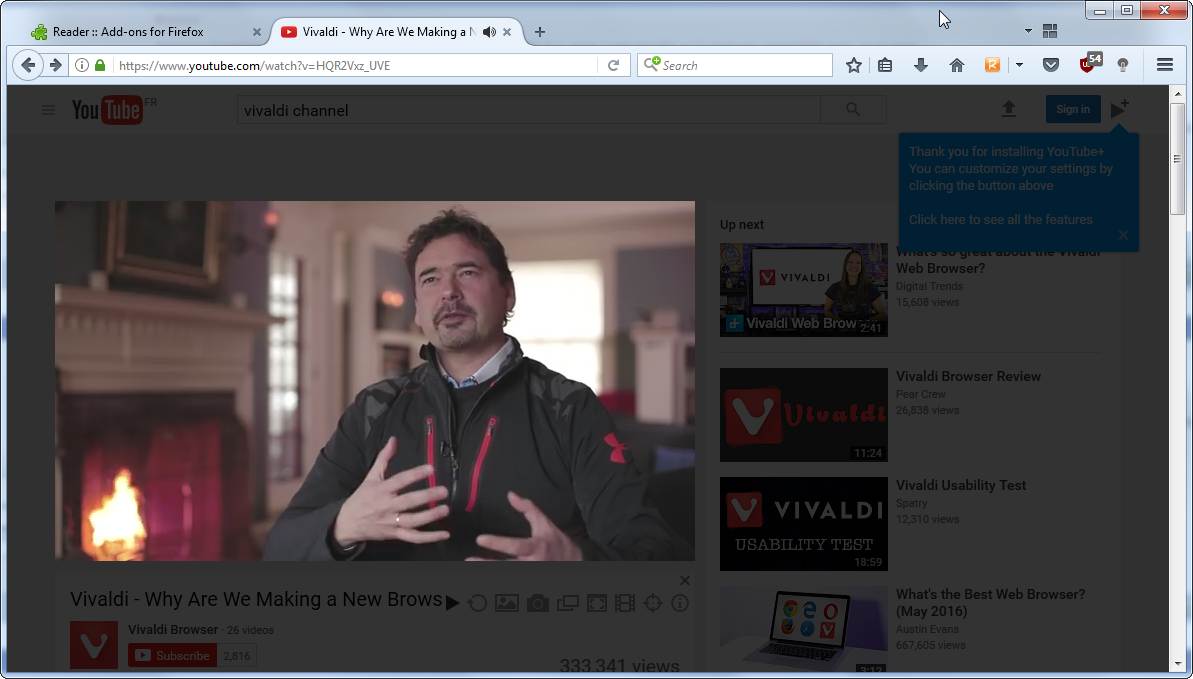Open the uBlock Origin shield icon
Image resolution: width=1193 pixels, height=679 pixels.
pyautogui.click(x=1087, y=65)
